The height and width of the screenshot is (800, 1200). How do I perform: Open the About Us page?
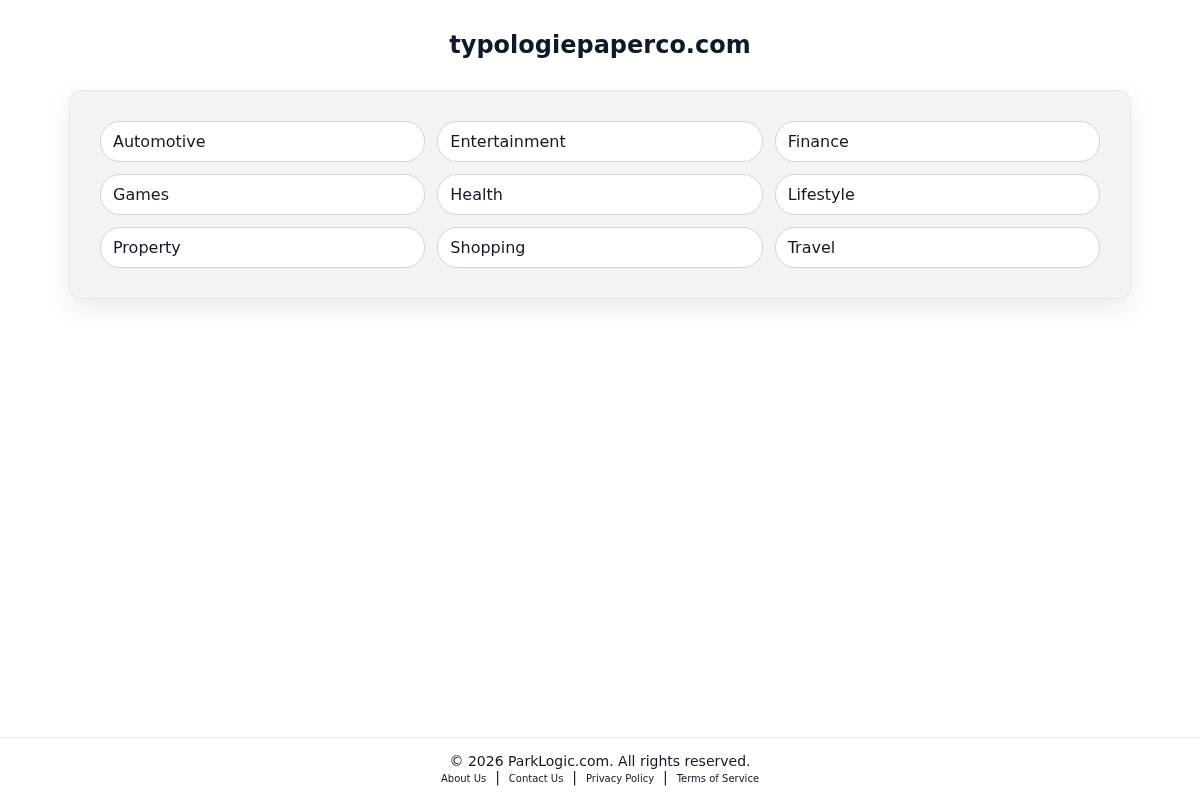(463, 778)
